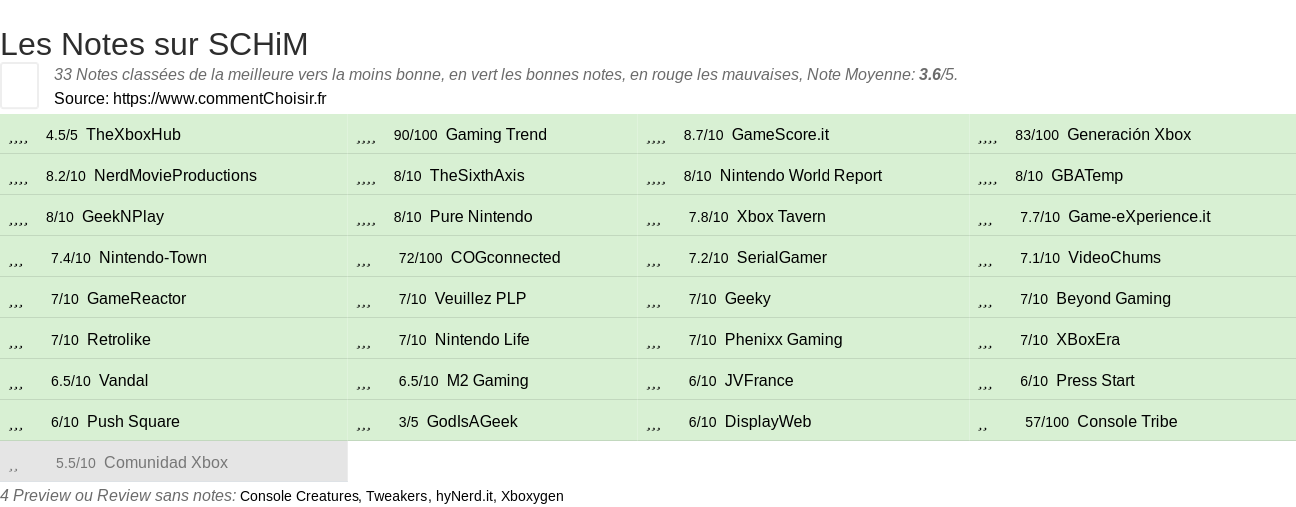Open the Generación Xbox review
The image size is (1296, 507).
click(x=1129, y=135)
